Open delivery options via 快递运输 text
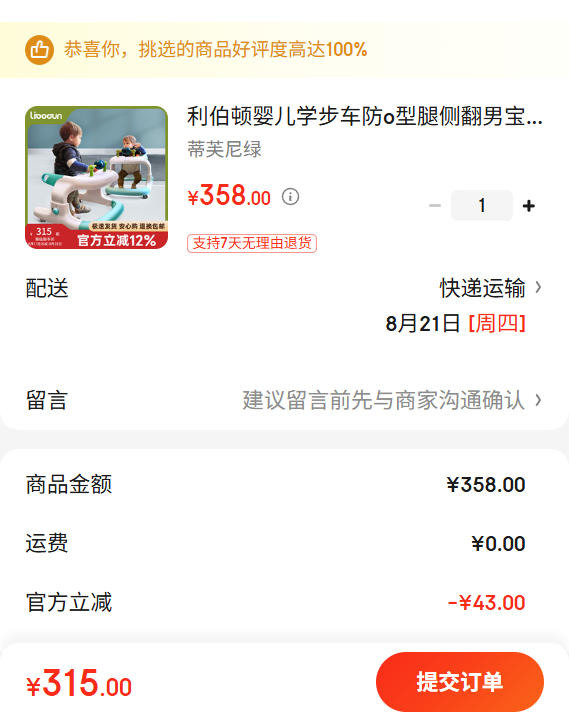569x718 pixels. 482,288
